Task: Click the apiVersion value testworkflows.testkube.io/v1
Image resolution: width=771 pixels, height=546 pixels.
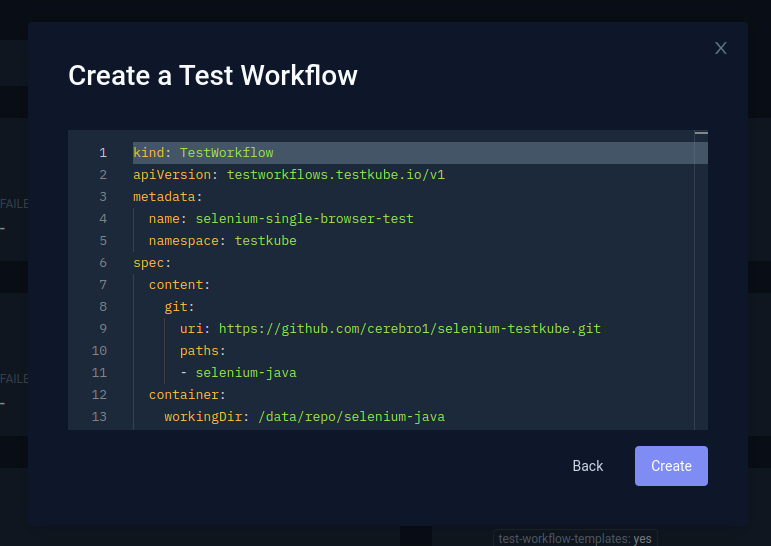Action: [x=336, y=175]
